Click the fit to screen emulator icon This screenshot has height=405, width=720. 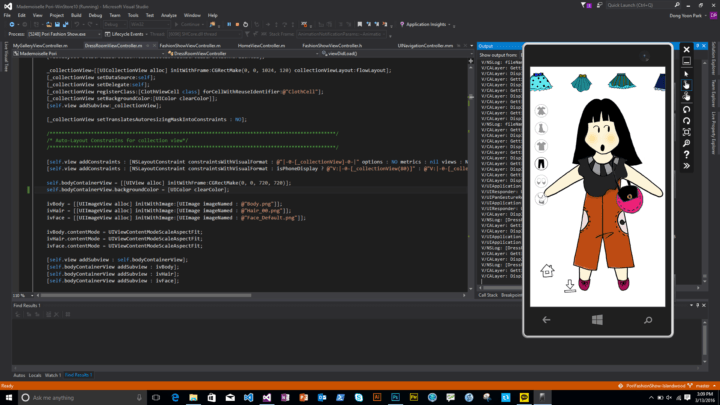pyautogui.click(x=686, y=132)
